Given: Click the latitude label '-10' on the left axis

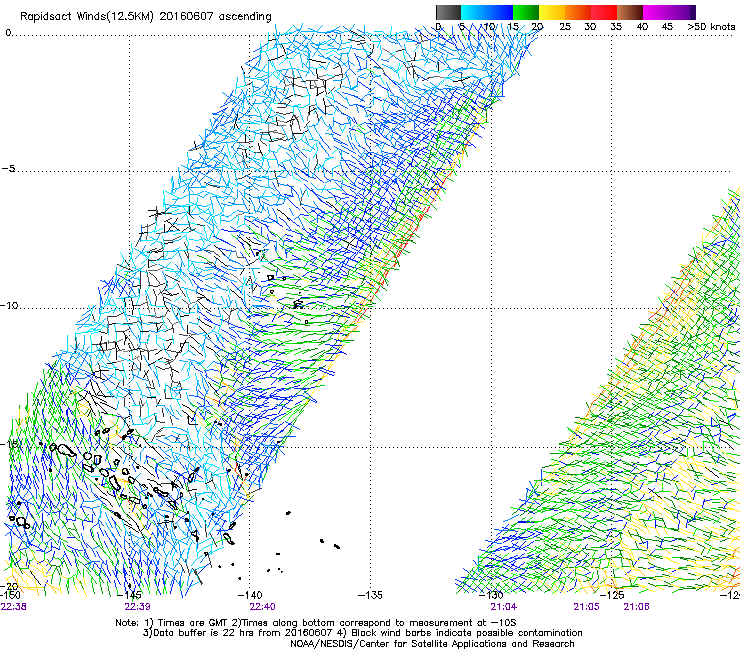Looking at the screenshot, I should [x=9, y=306].
